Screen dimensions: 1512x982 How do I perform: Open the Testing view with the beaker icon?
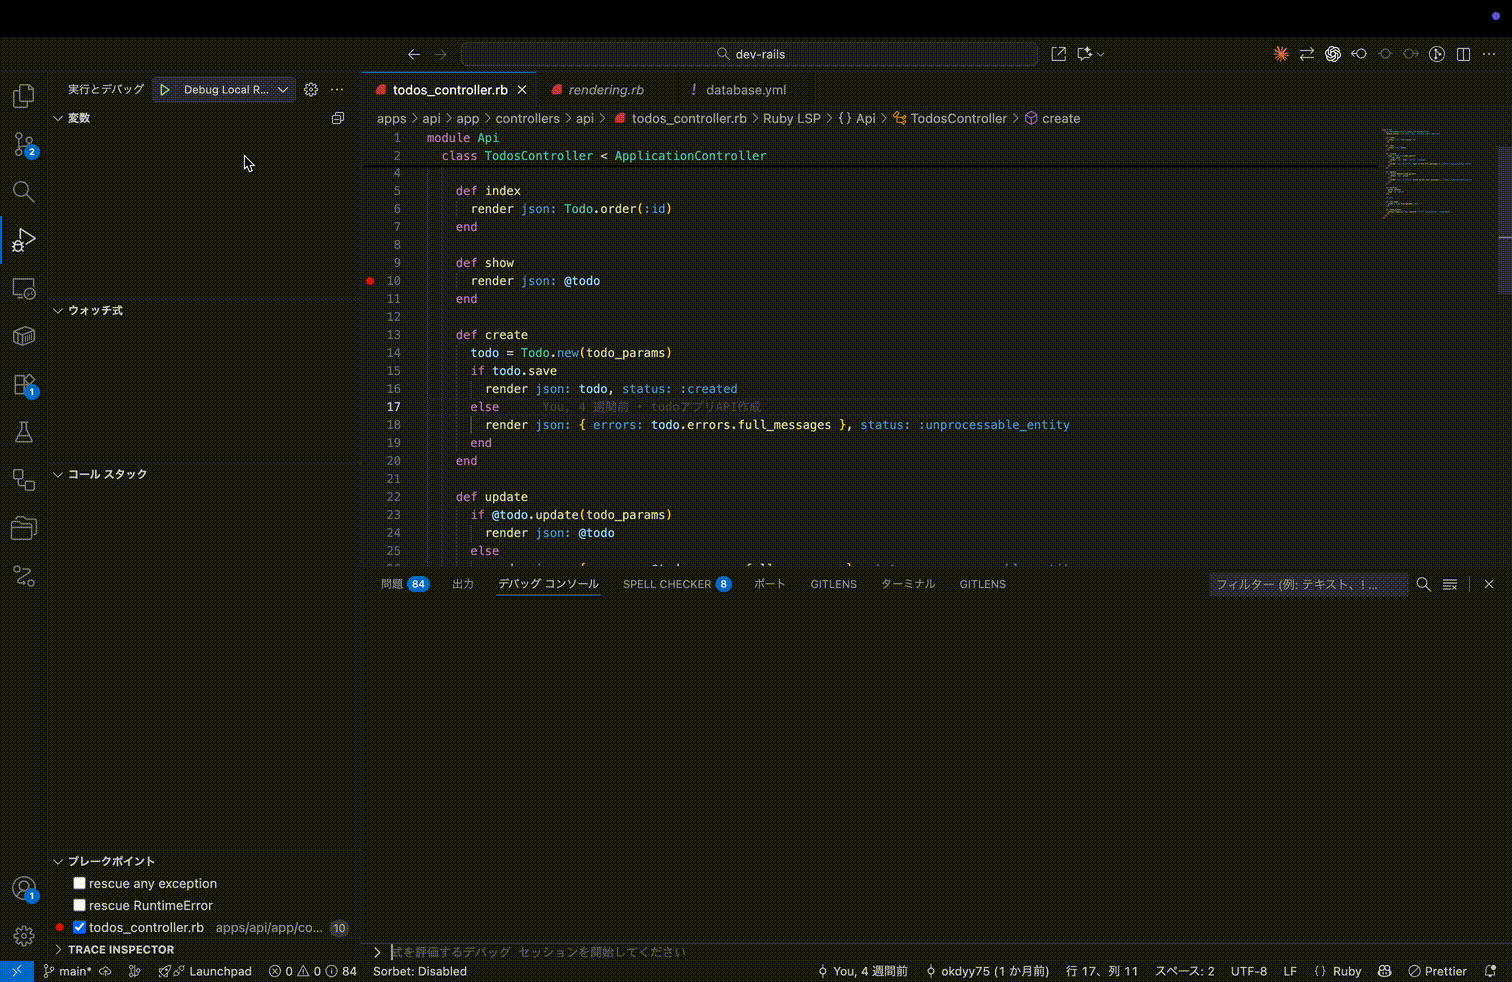23,432
